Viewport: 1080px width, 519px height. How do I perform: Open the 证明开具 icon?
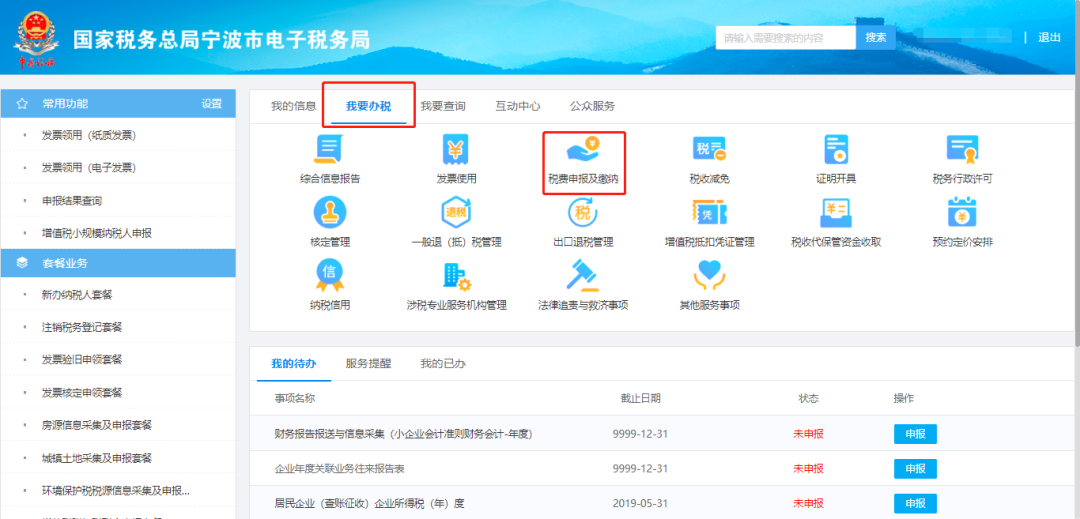point(835,149)
